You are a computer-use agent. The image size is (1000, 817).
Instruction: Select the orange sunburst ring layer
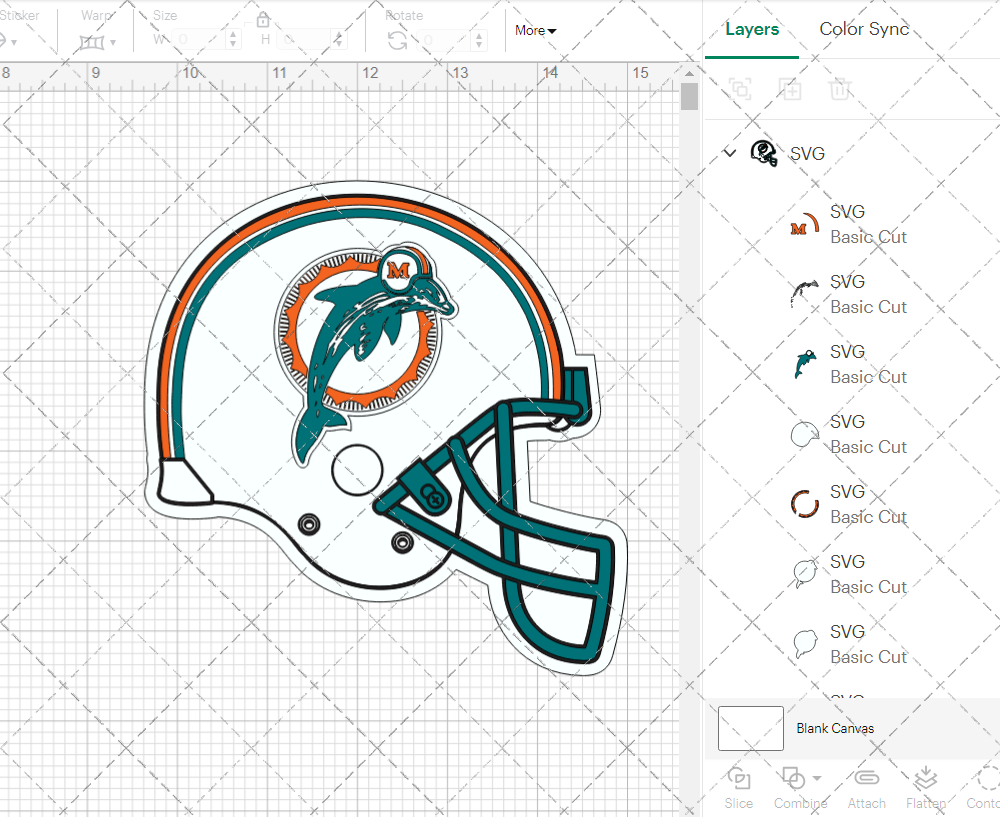pyautogui.click(x=851, y=504)
